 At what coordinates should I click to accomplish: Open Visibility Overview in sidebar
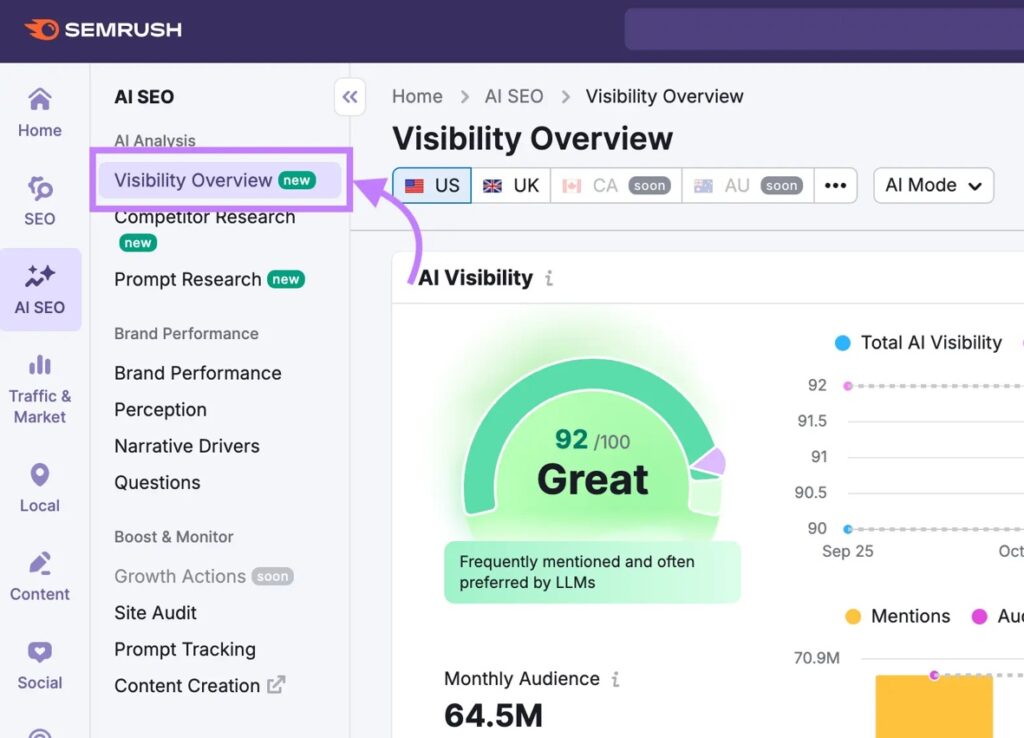pos(219,180)
